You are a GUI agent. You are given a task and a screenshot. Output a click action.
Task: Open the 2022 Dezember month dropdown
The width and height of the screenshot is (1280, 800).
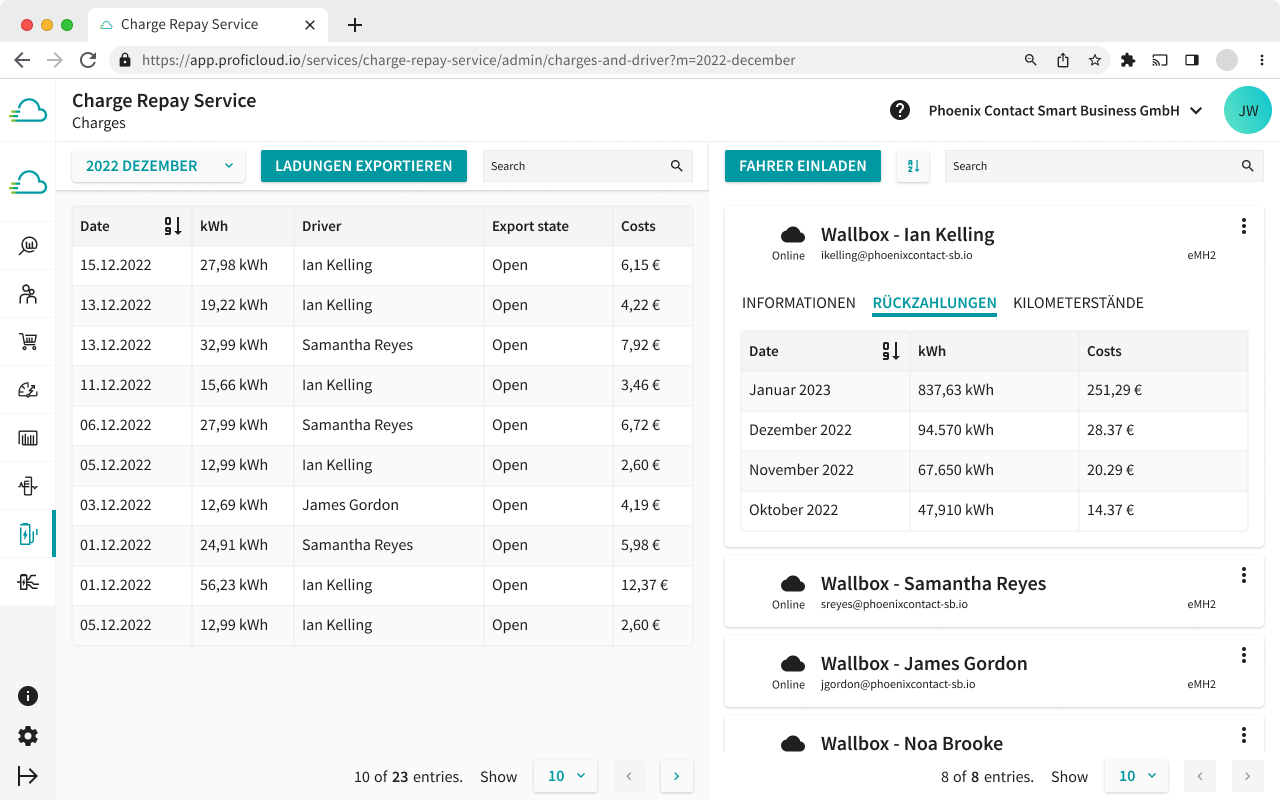[x=158, y=166]
